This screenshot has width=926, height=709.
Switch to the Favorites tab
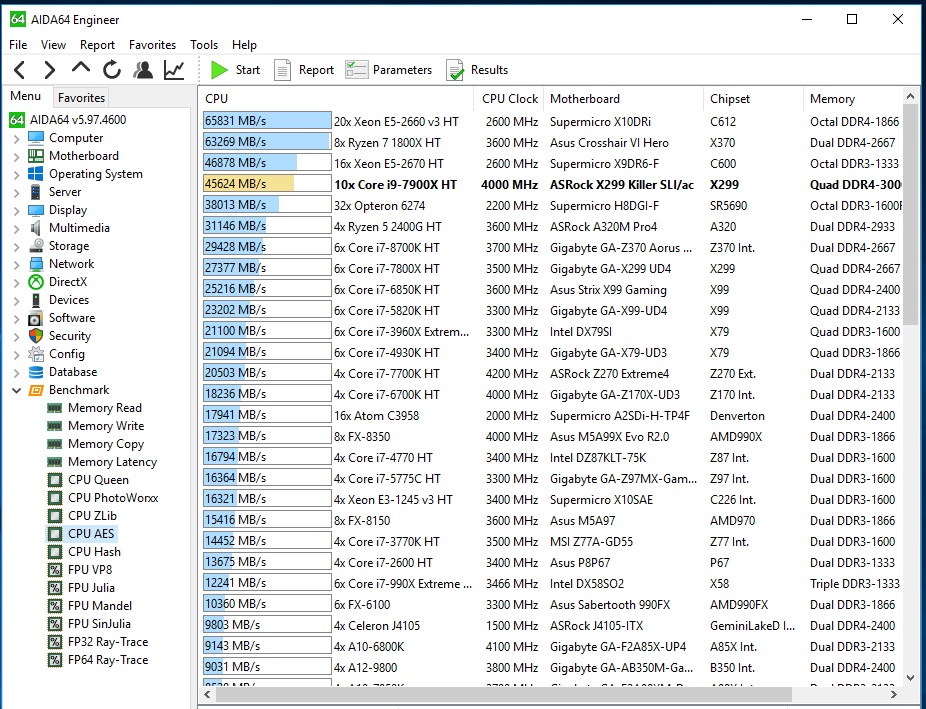[81, 98]
